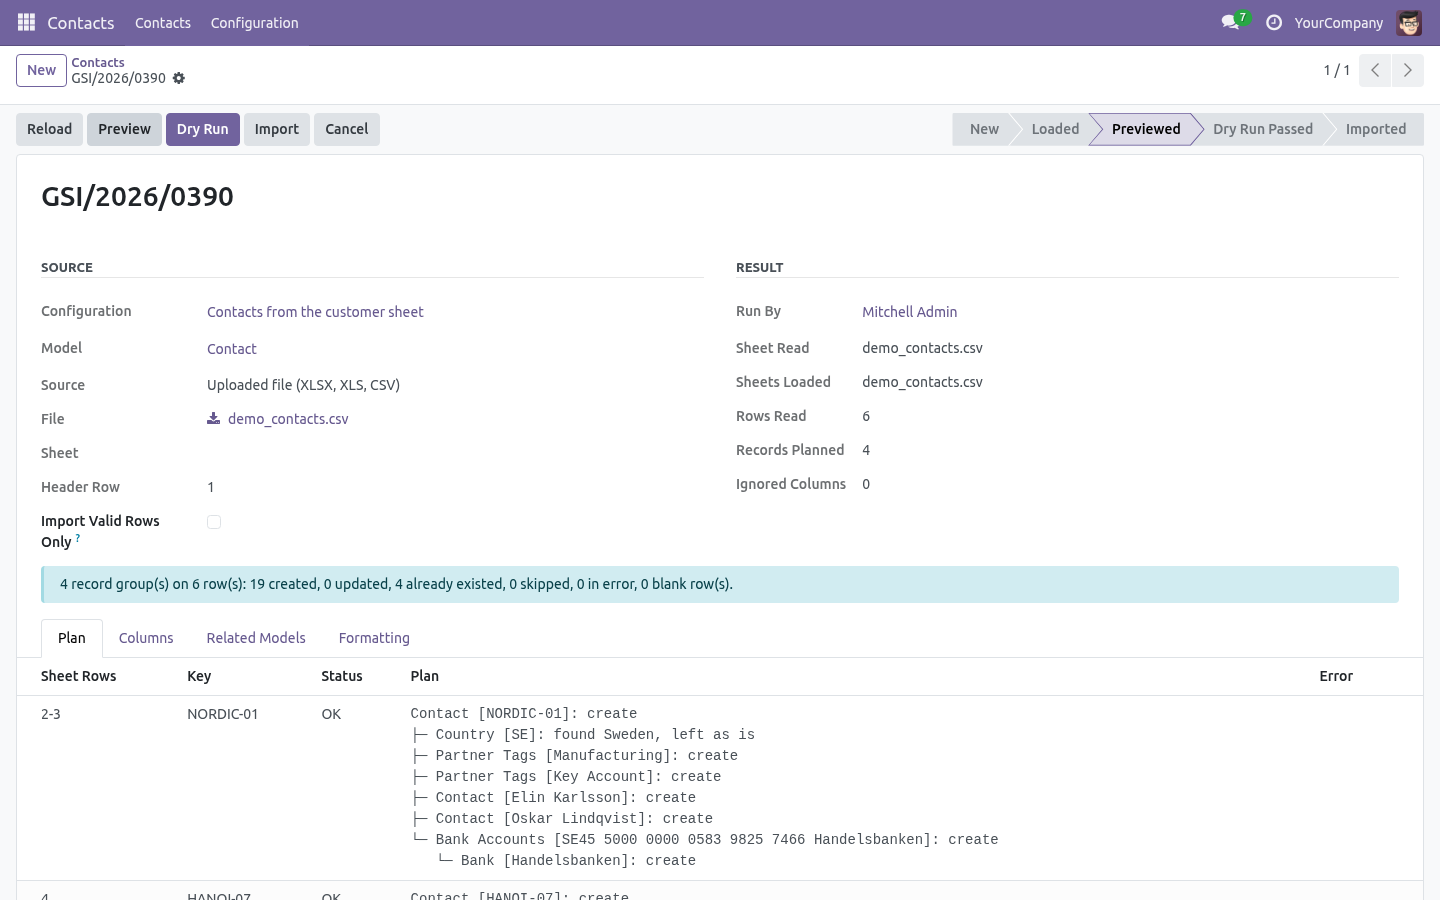Screen dimensions: 1440x900
Task: Click plan line Bank [Handelsbanken]: create
Action: point(566,861)
